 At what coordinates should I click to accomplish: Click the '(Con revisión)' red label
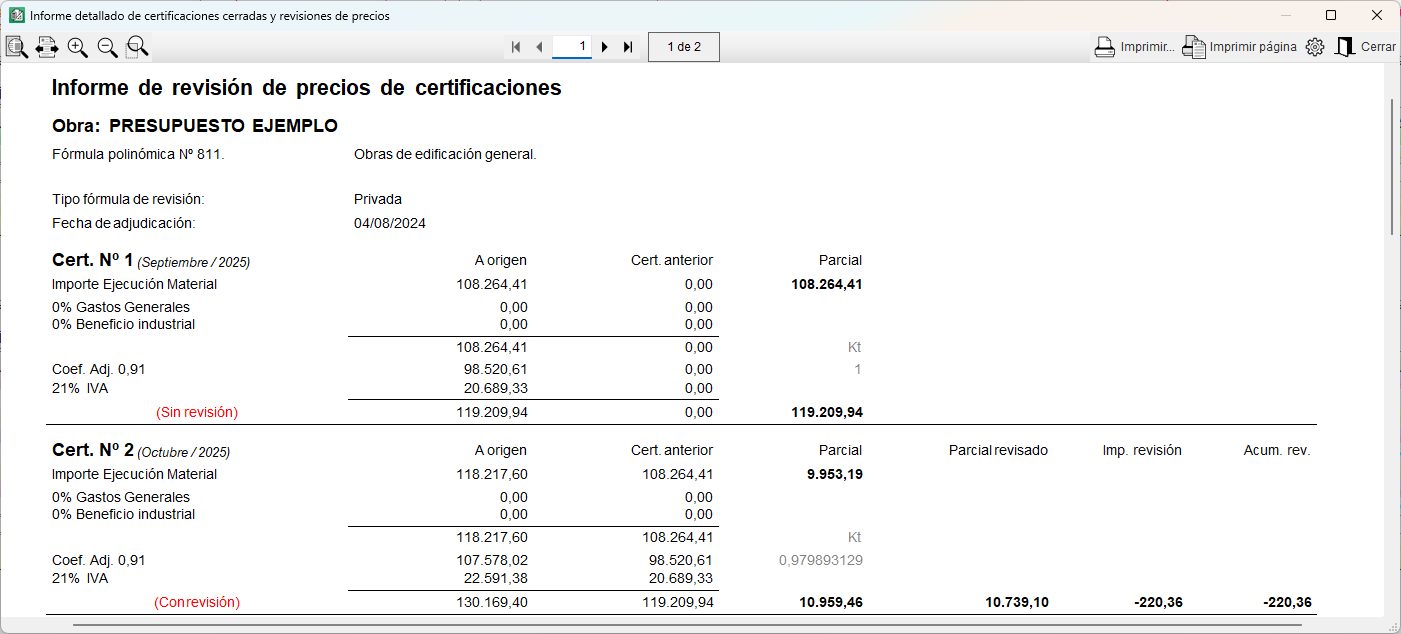click(197, 602)
